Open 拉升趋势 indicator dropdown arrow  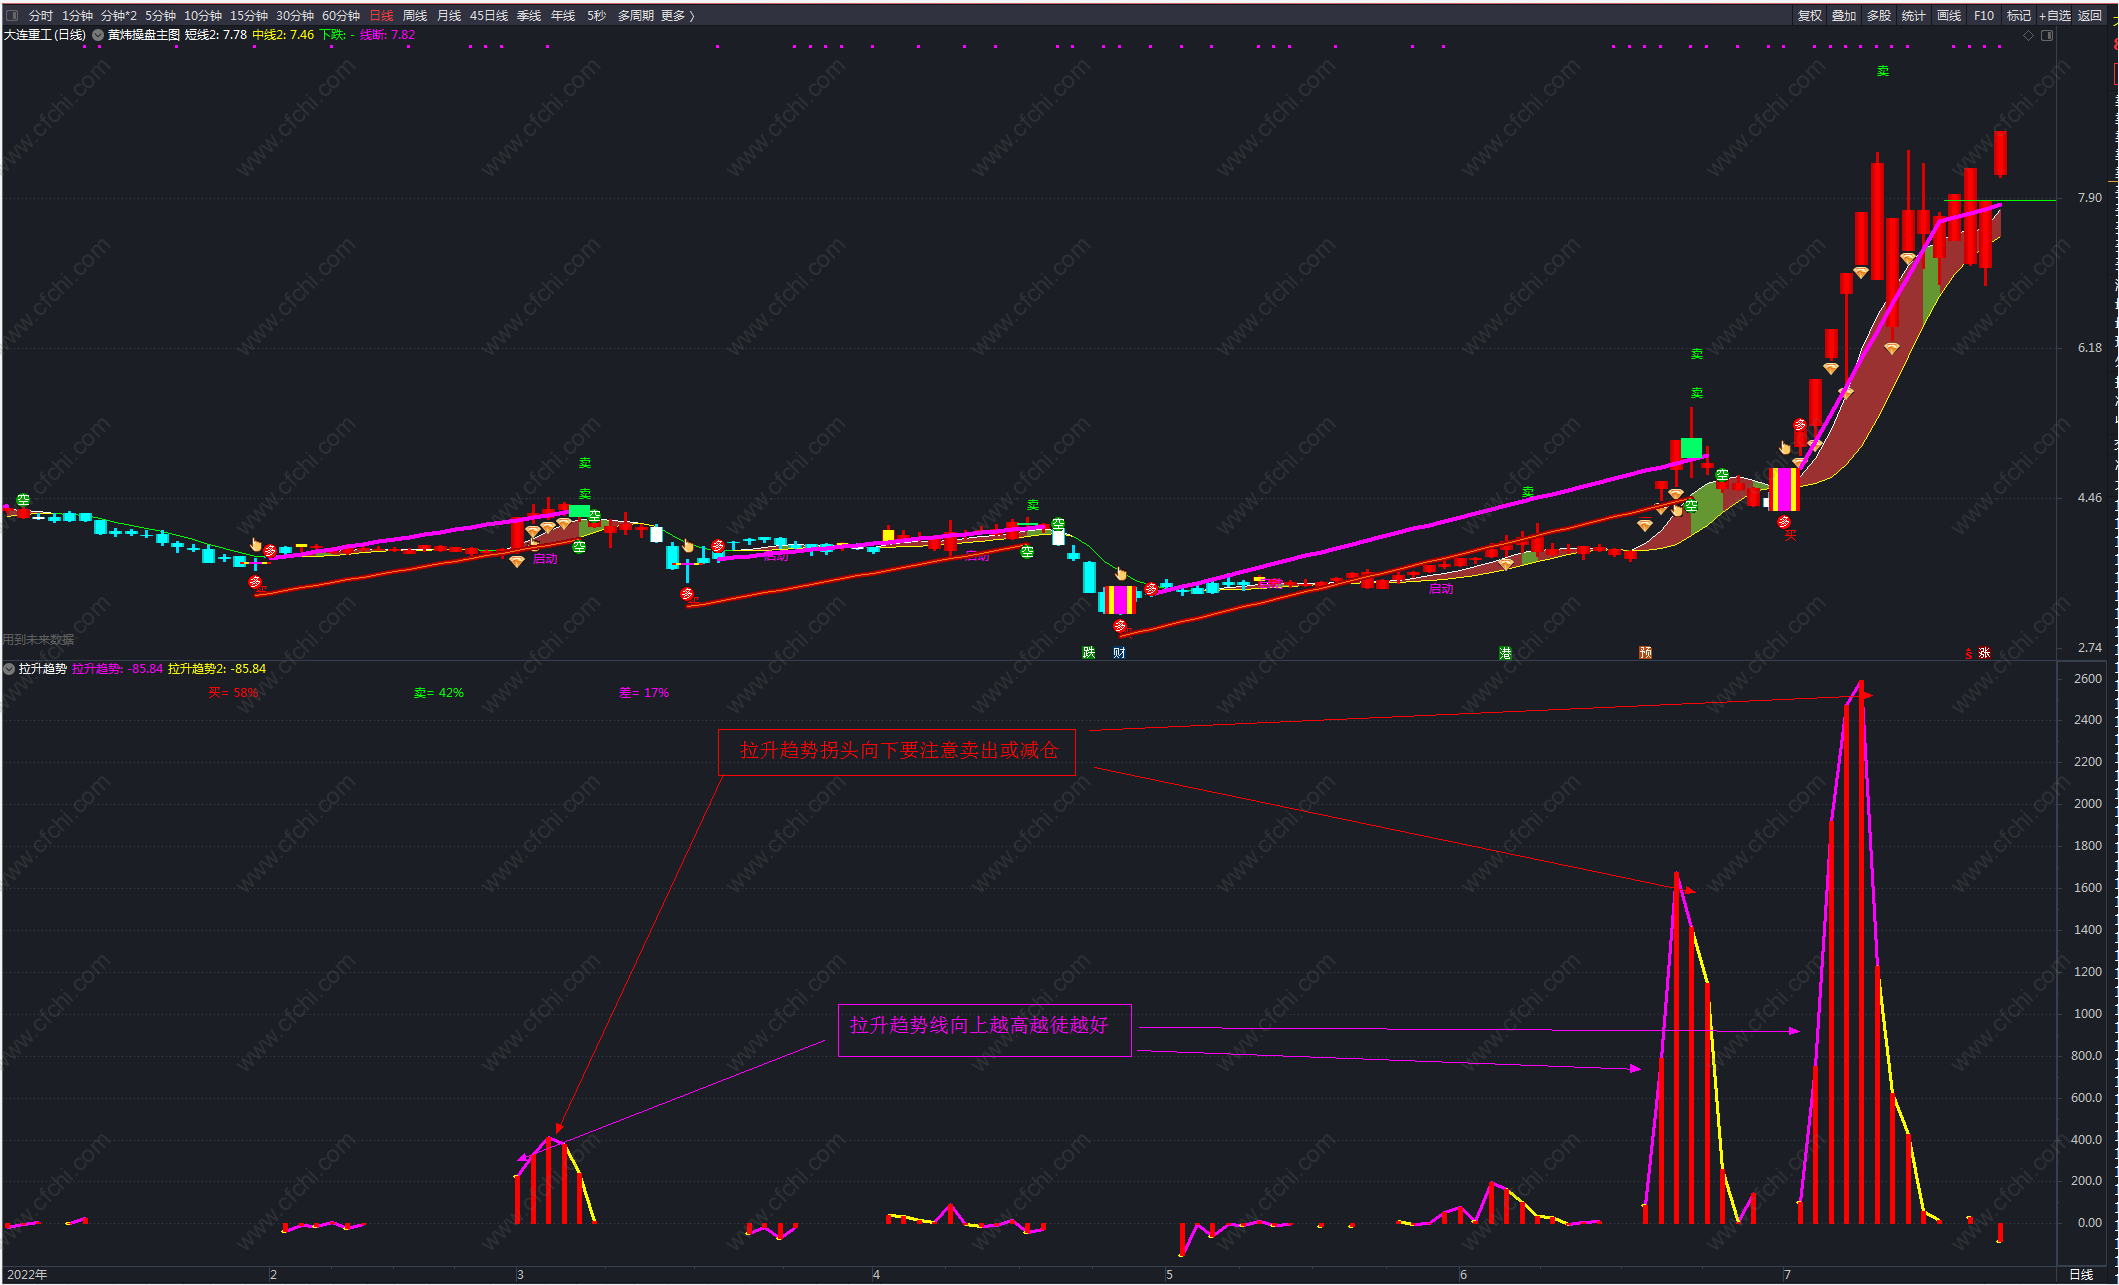9,669
